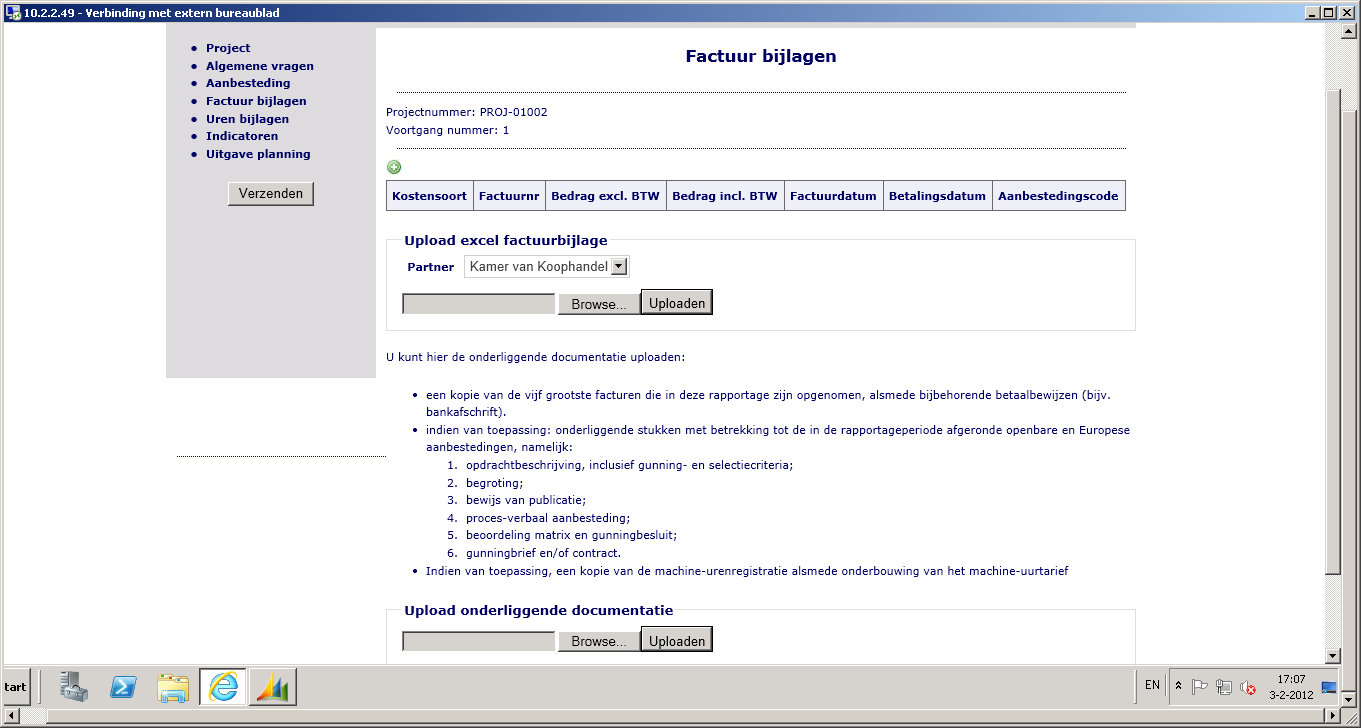Click the Factuurdatum column header
The image size is (1361, 728).
(x=833, y=196)
